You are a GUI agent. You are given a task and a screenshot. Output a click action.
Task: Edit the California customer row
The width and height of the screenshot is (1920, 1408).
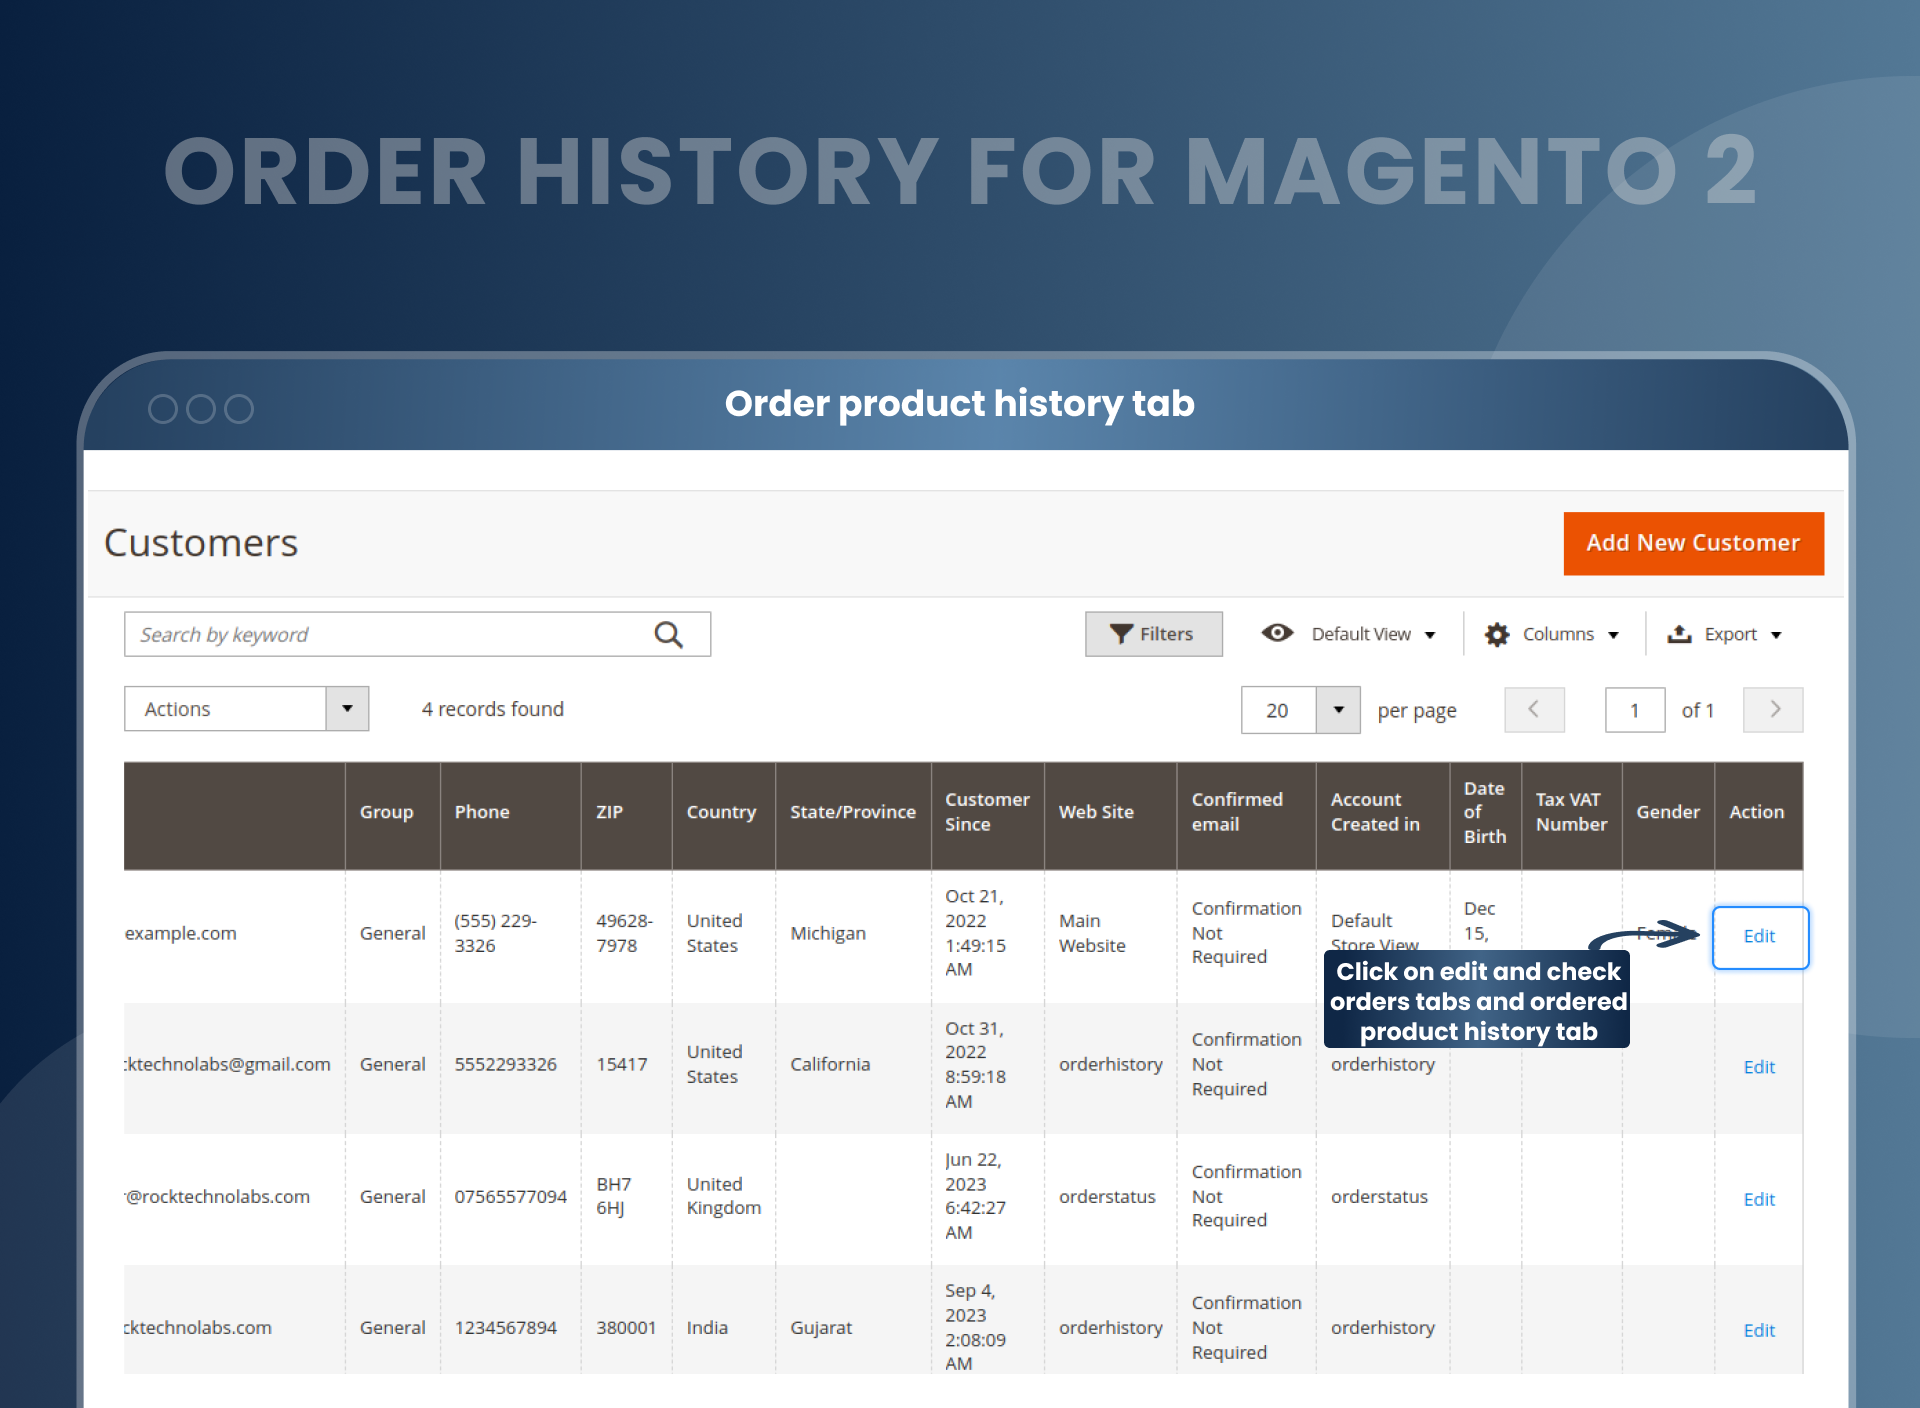[x=1759, y=1067]
